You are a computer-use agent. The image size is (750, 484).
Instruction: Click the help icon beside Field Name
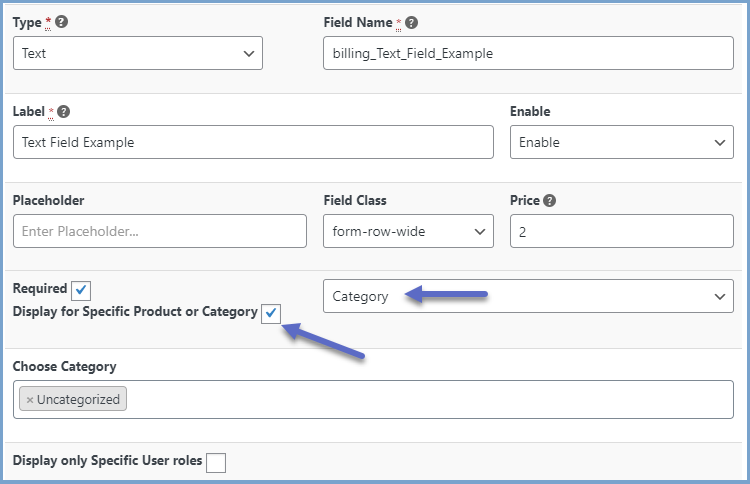[412, 22]
